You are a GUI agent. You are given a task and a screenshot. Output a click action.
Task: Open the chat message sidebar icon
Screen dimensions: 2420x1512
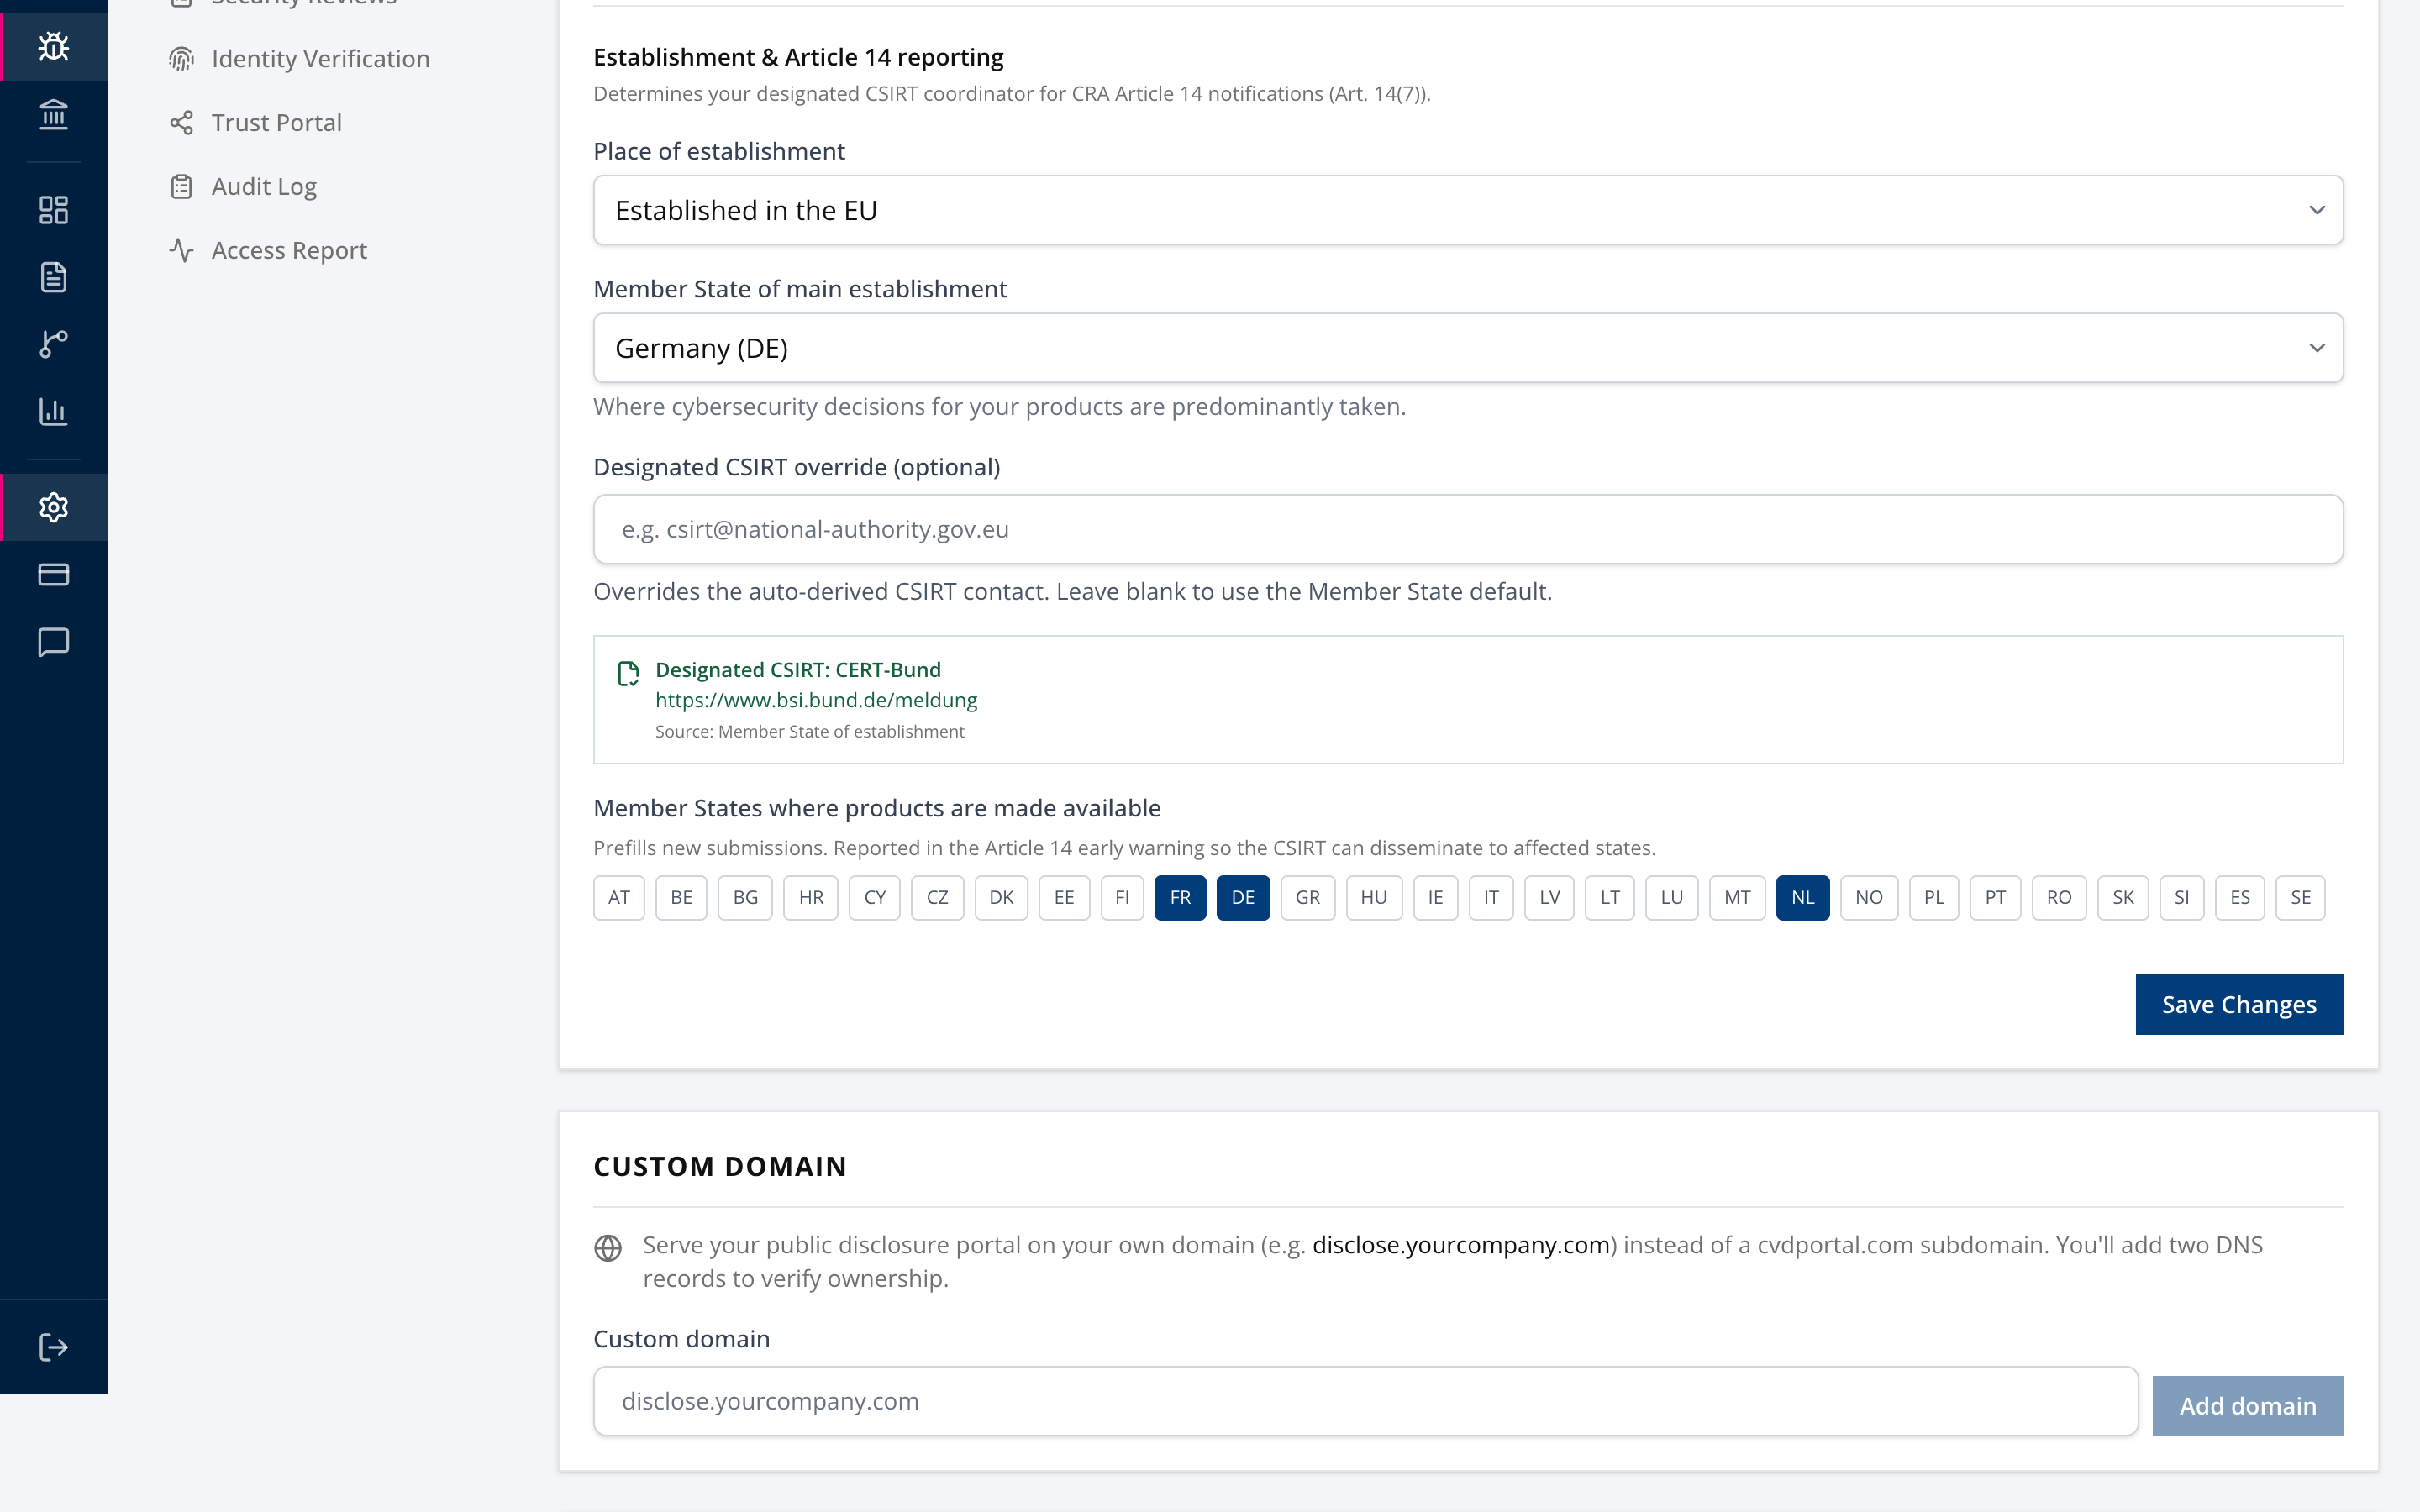tap(53, 641)
